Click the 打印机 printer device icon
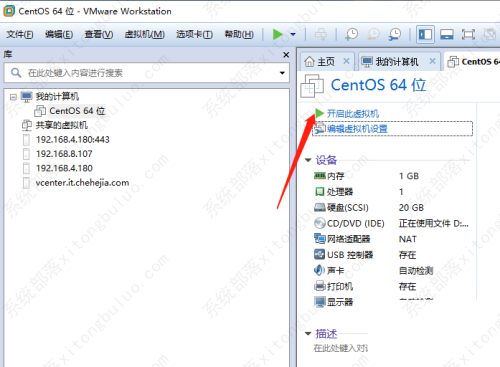500x367 pixels. click(320, 286)
